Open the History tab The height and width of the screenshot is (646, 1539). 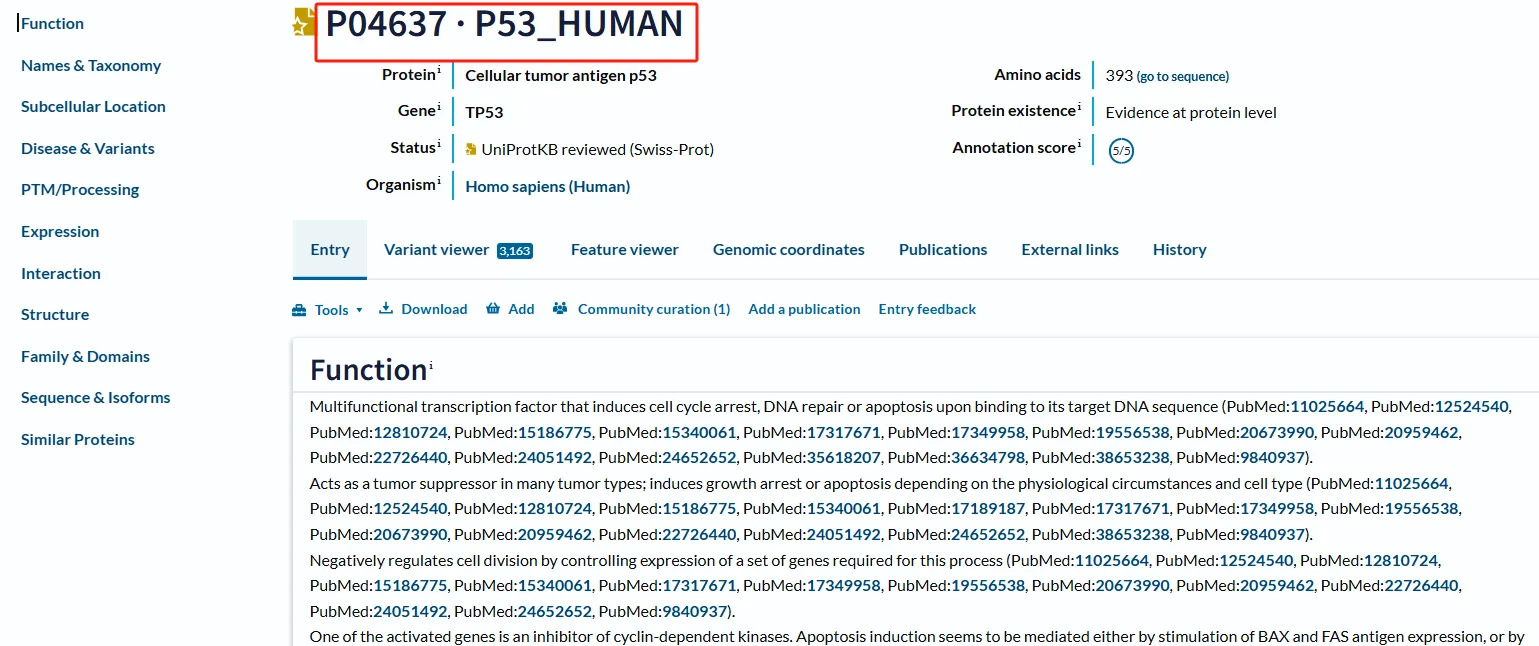(x=1179, y=250)
